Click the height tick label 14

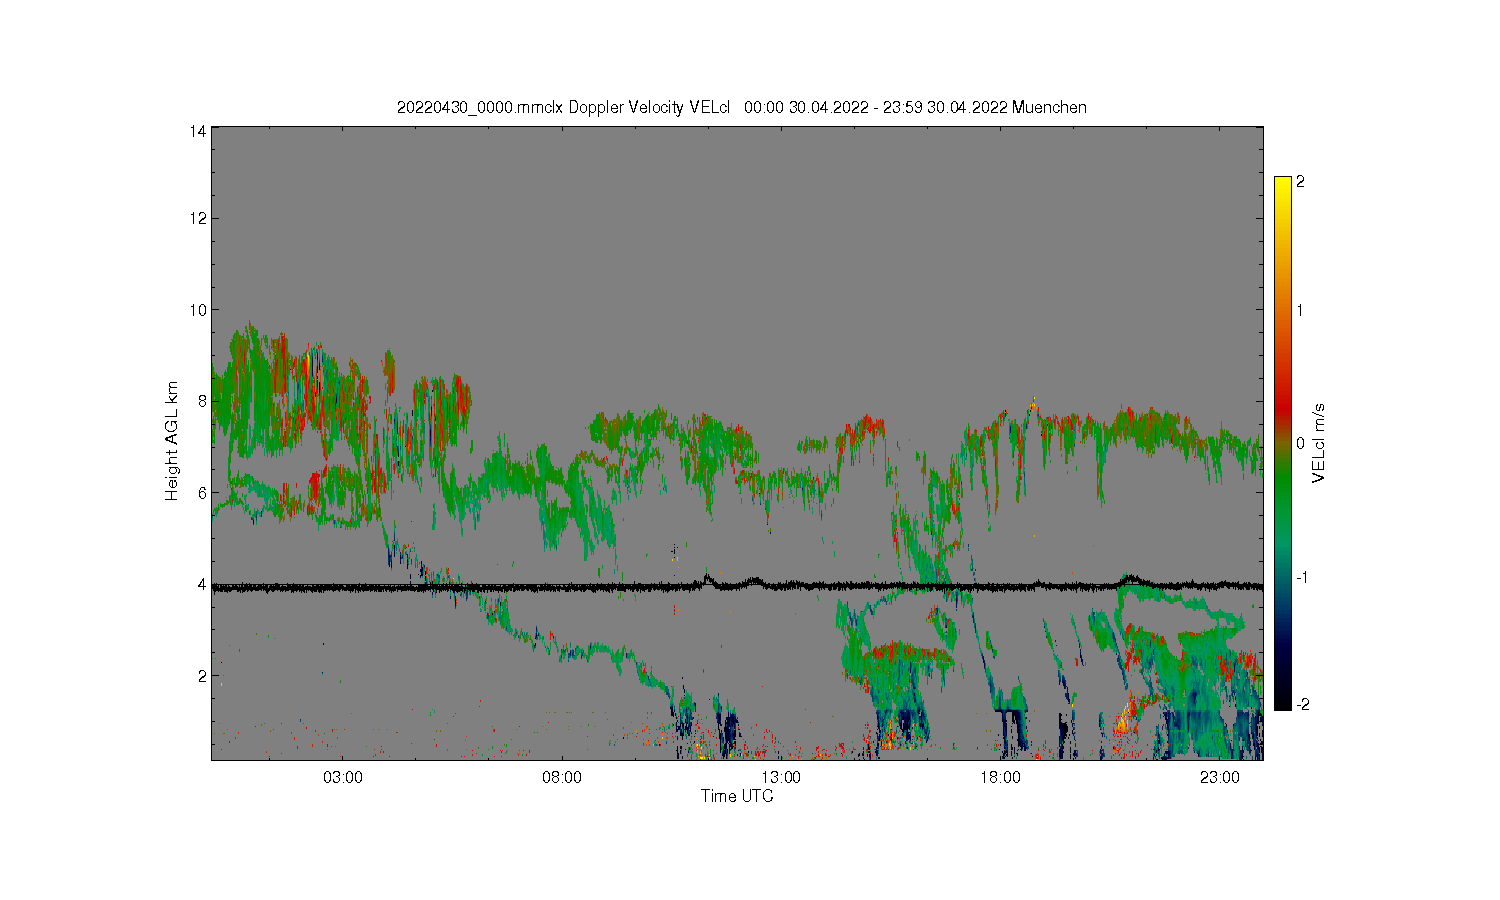(198, 131)
